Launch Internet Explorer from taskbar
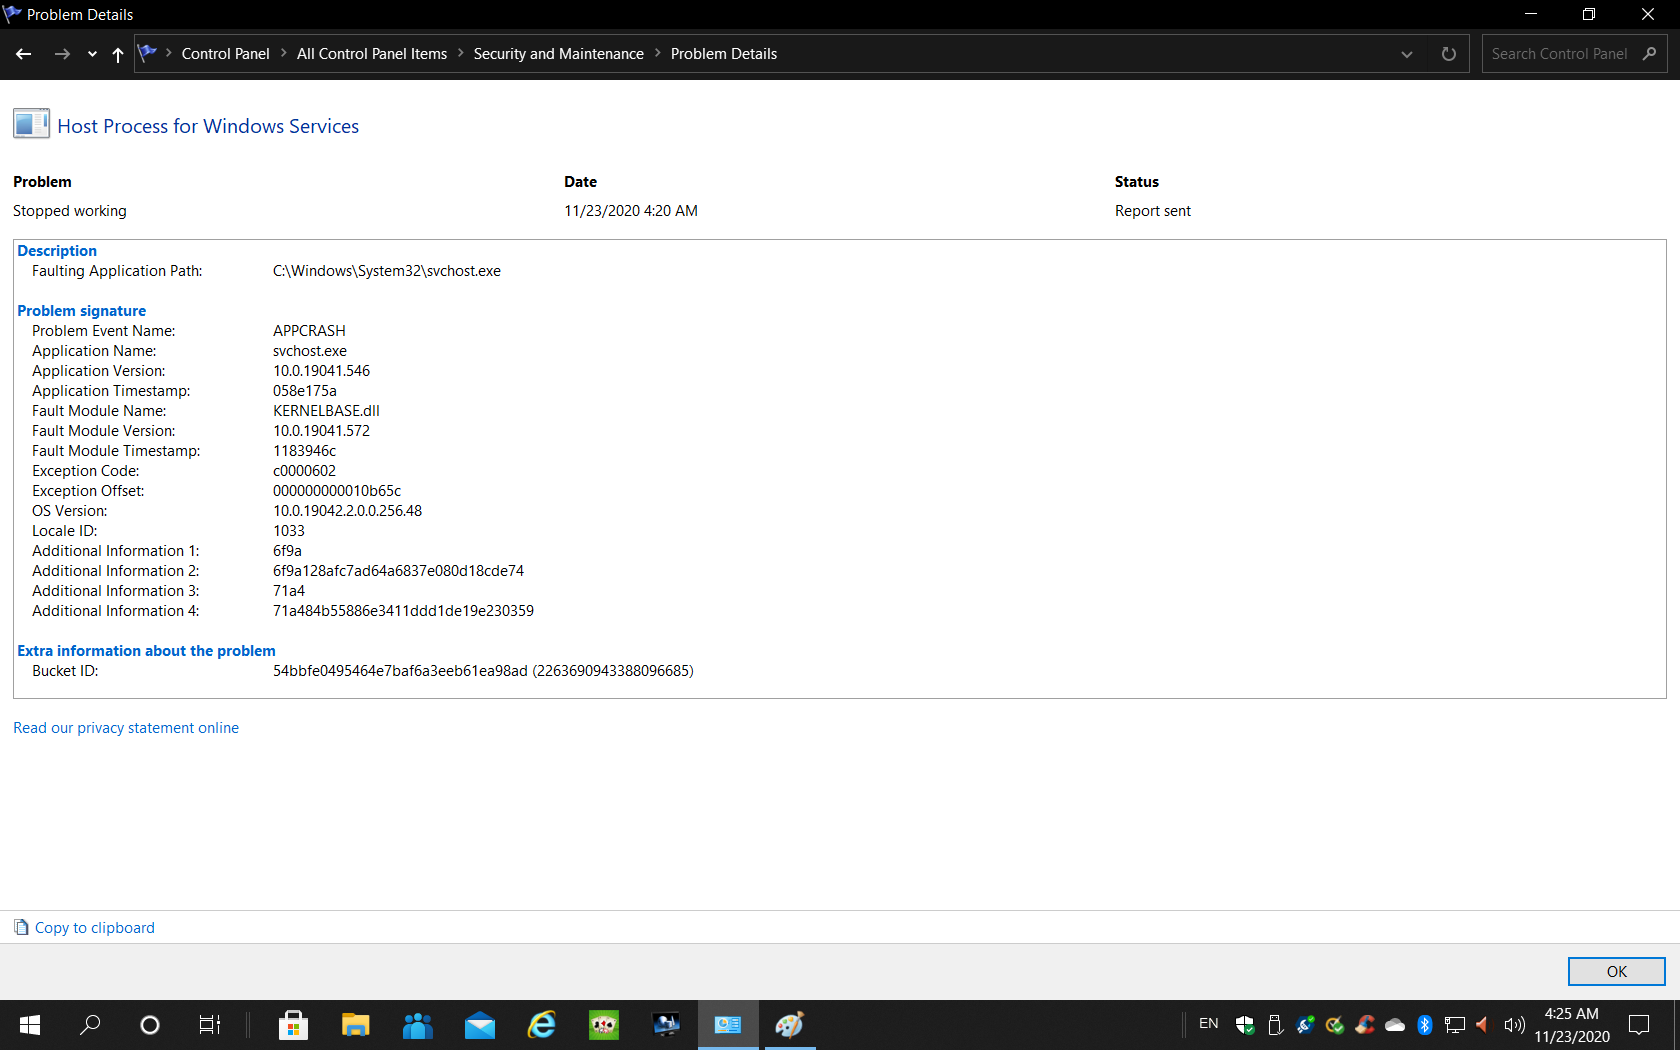This screenshot has width=1680, height=1050. 542,1025
